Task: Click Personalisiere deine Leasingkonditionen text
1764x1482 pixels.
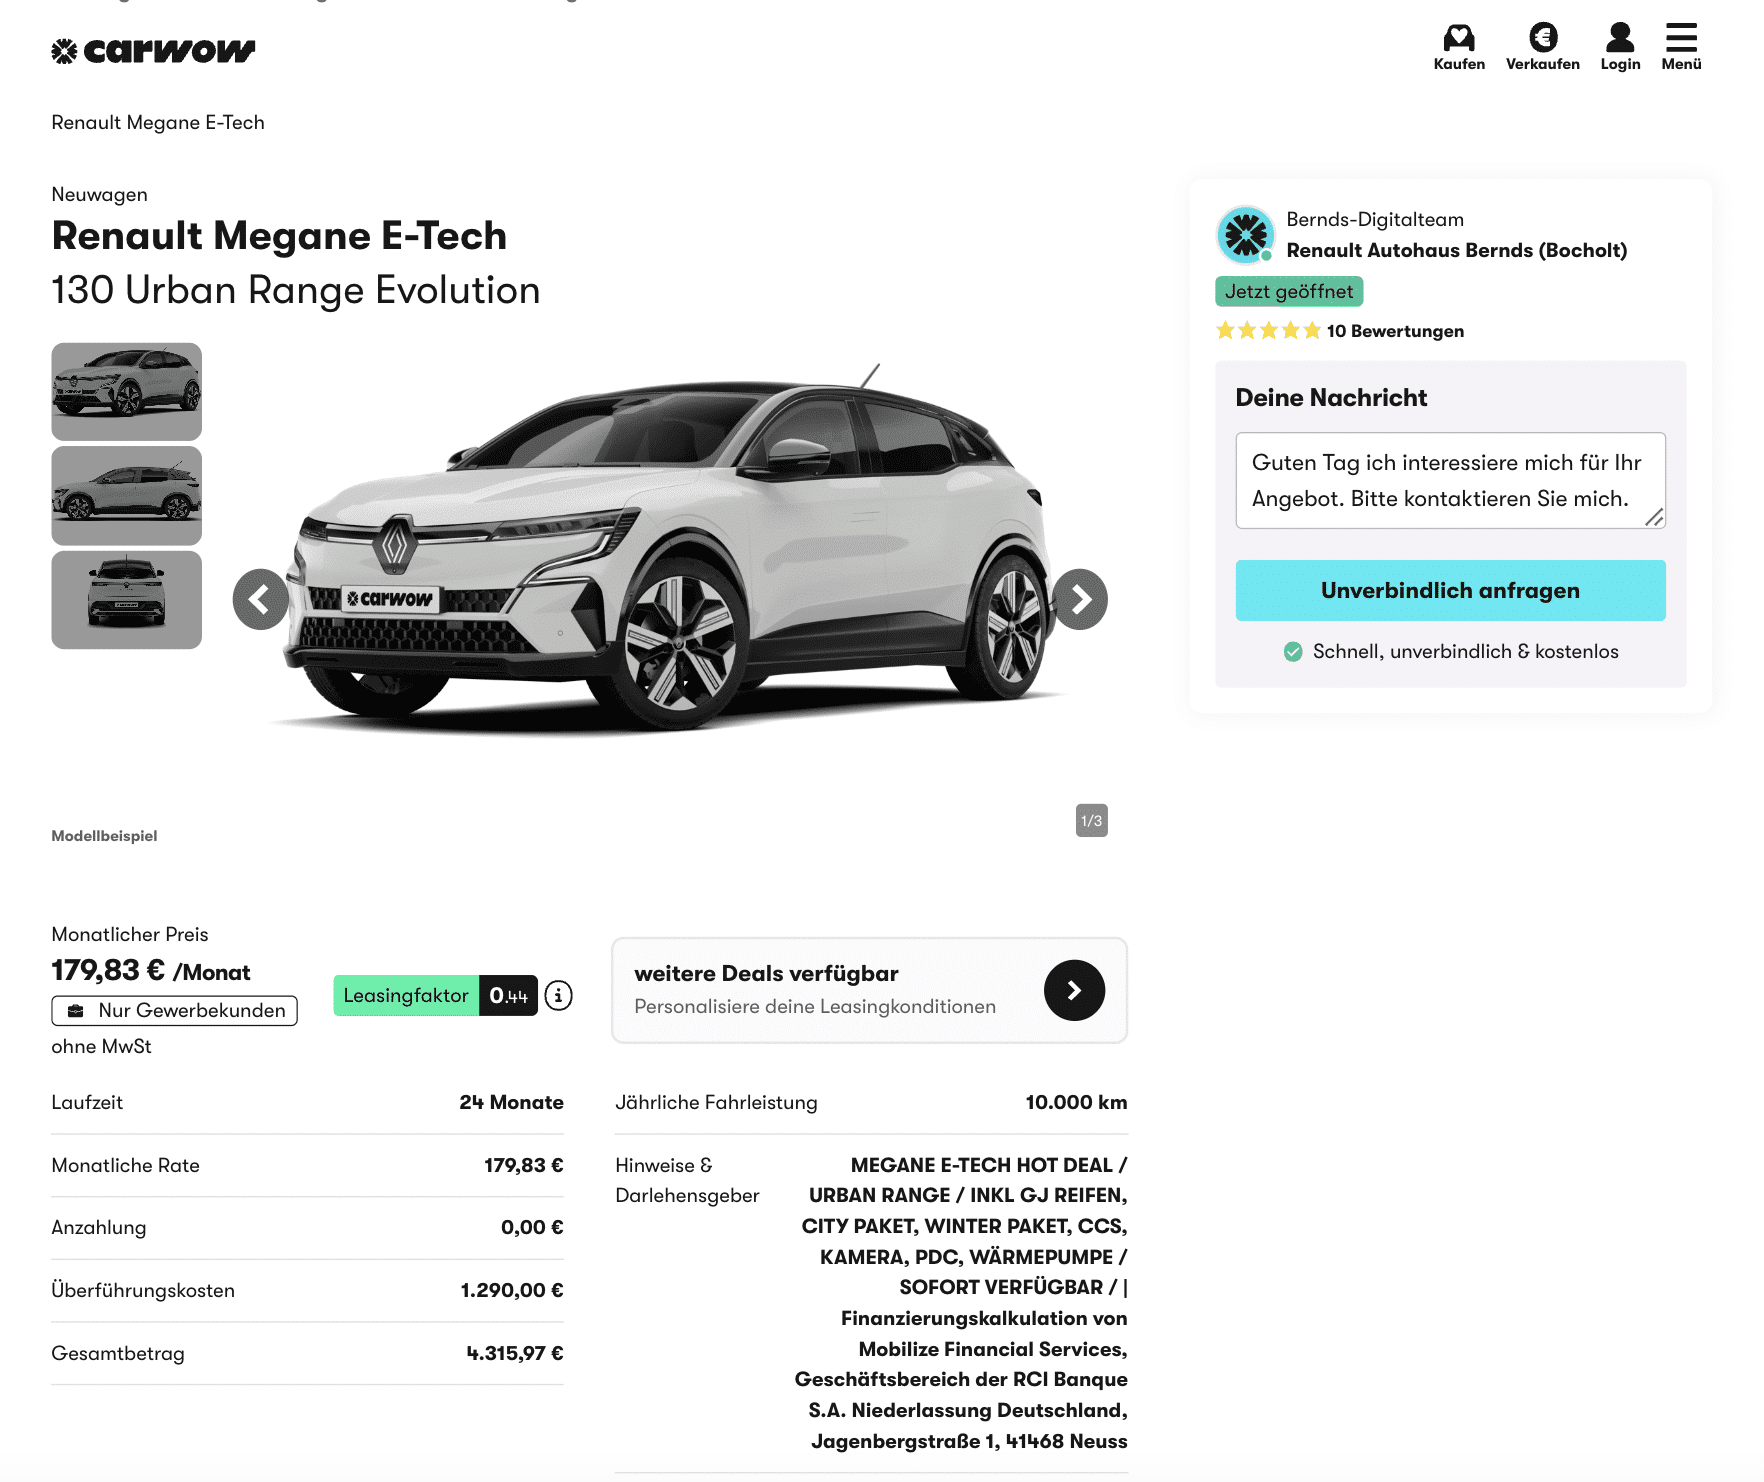Action: [x=815, y=1006]
